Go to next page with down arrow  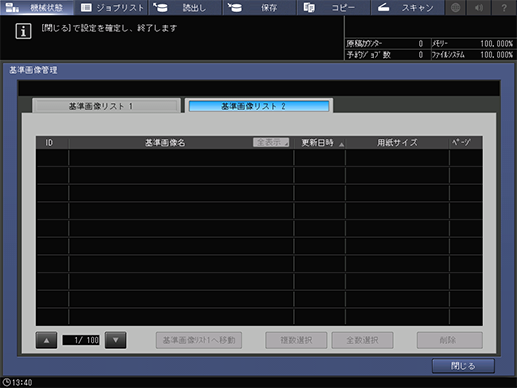coord(115,340)
